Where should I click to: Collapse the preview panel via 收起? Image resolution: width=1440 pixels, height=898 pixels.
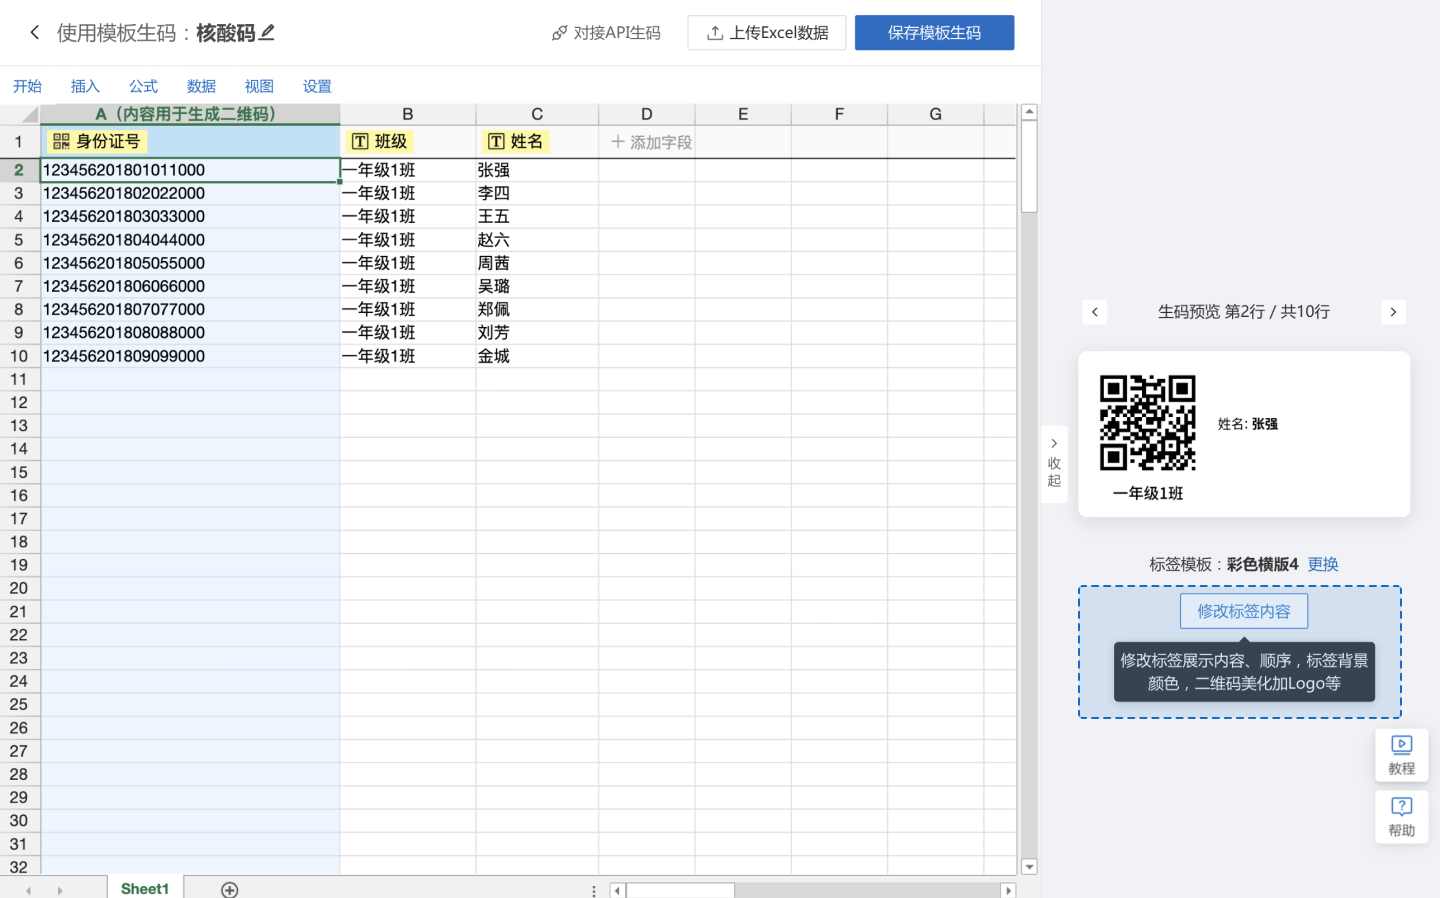1054,463
